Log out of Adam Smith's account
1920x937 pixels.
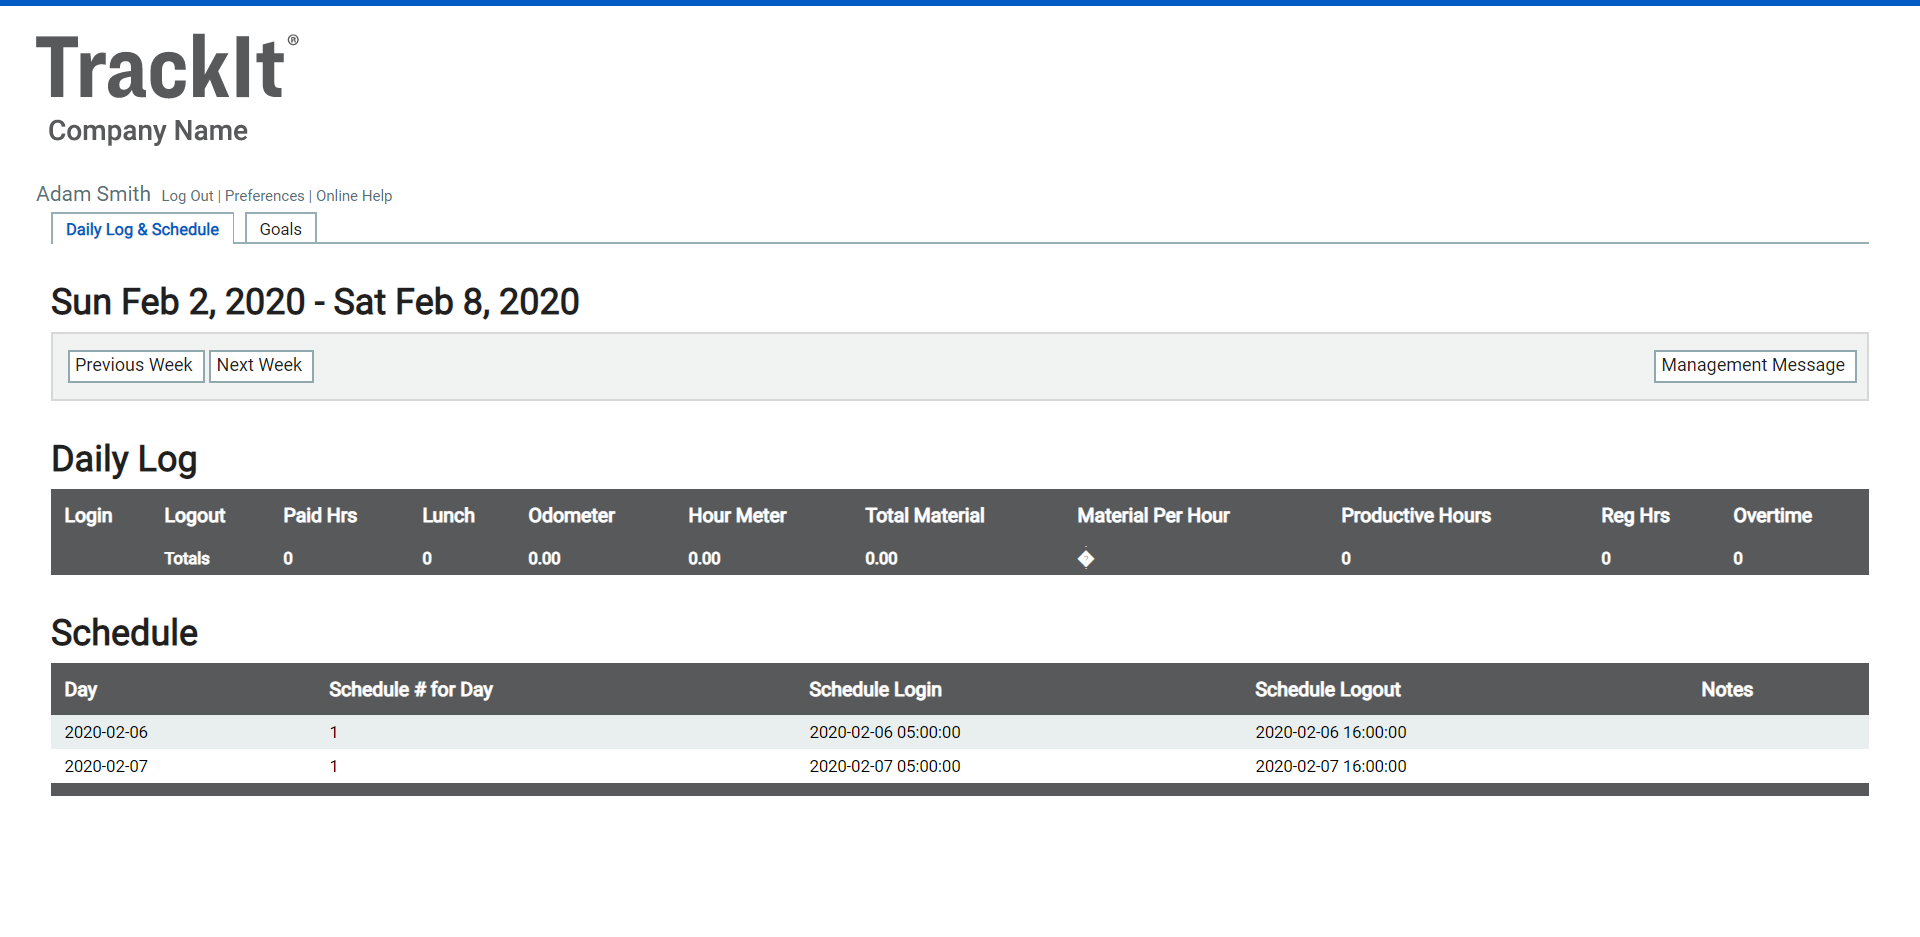[x=187, y=196]
